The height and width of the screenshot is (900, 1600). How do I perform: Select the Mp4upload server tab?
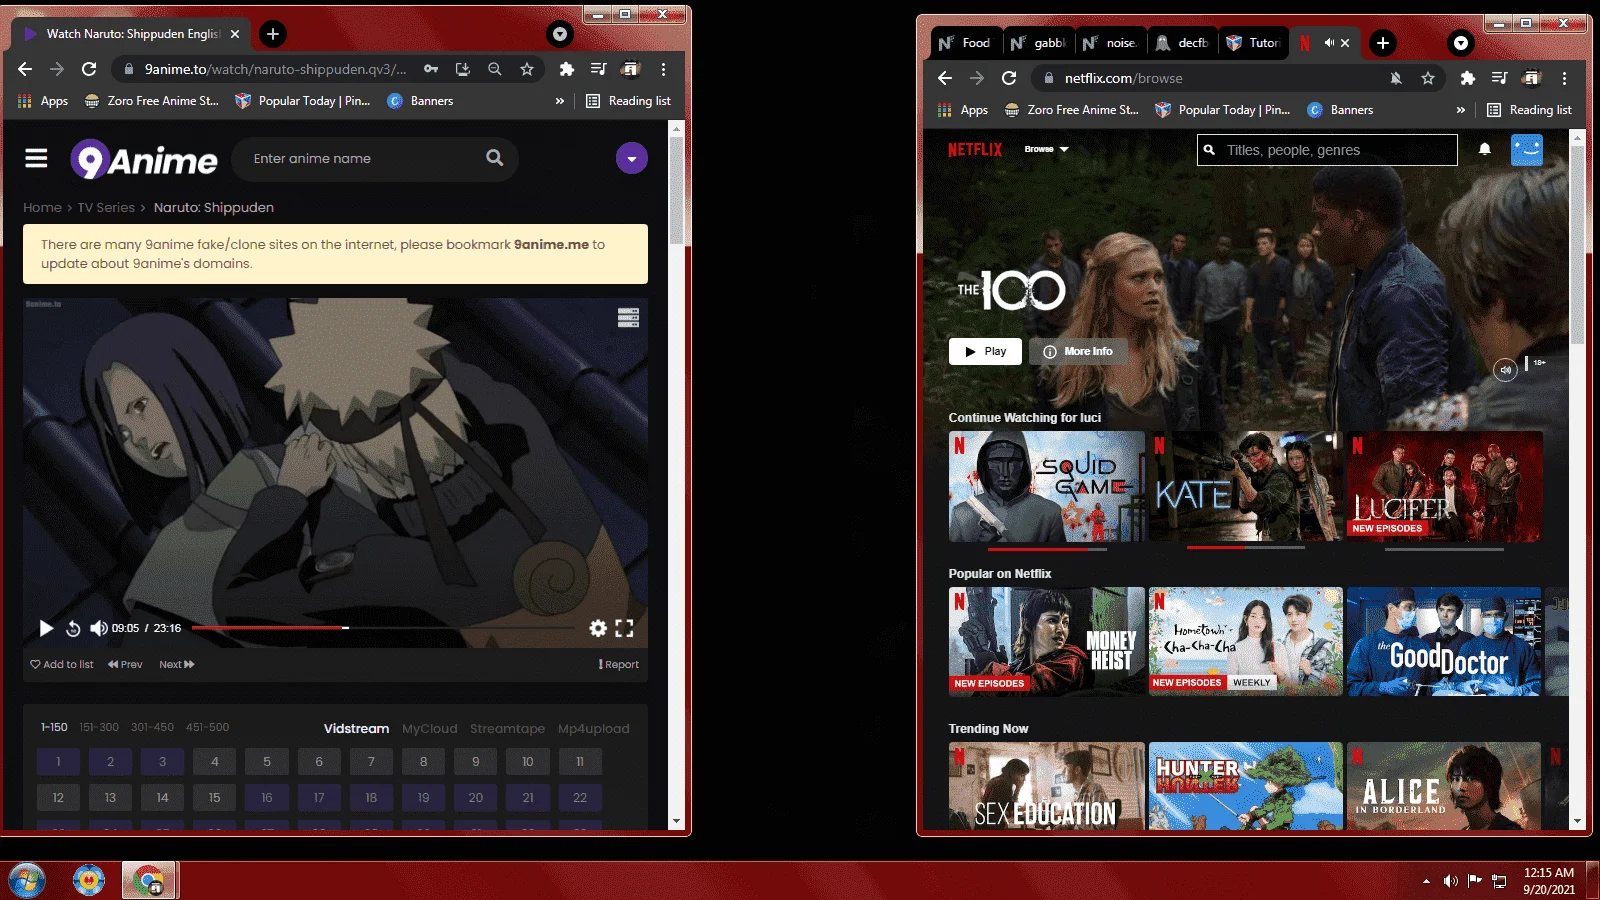pyautogui.click(x=594, y=728)
